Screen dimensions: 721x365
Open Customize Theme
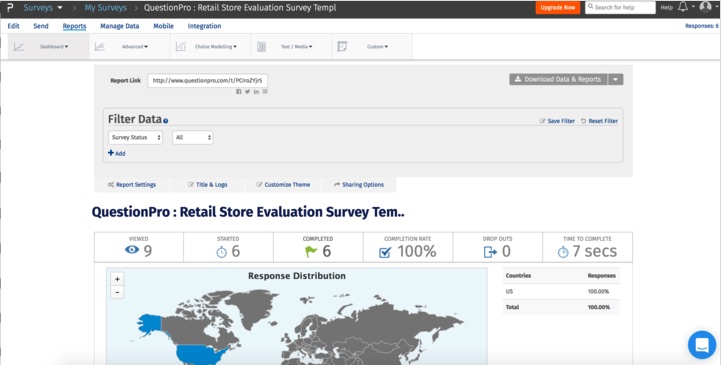(x=283, y=184)
